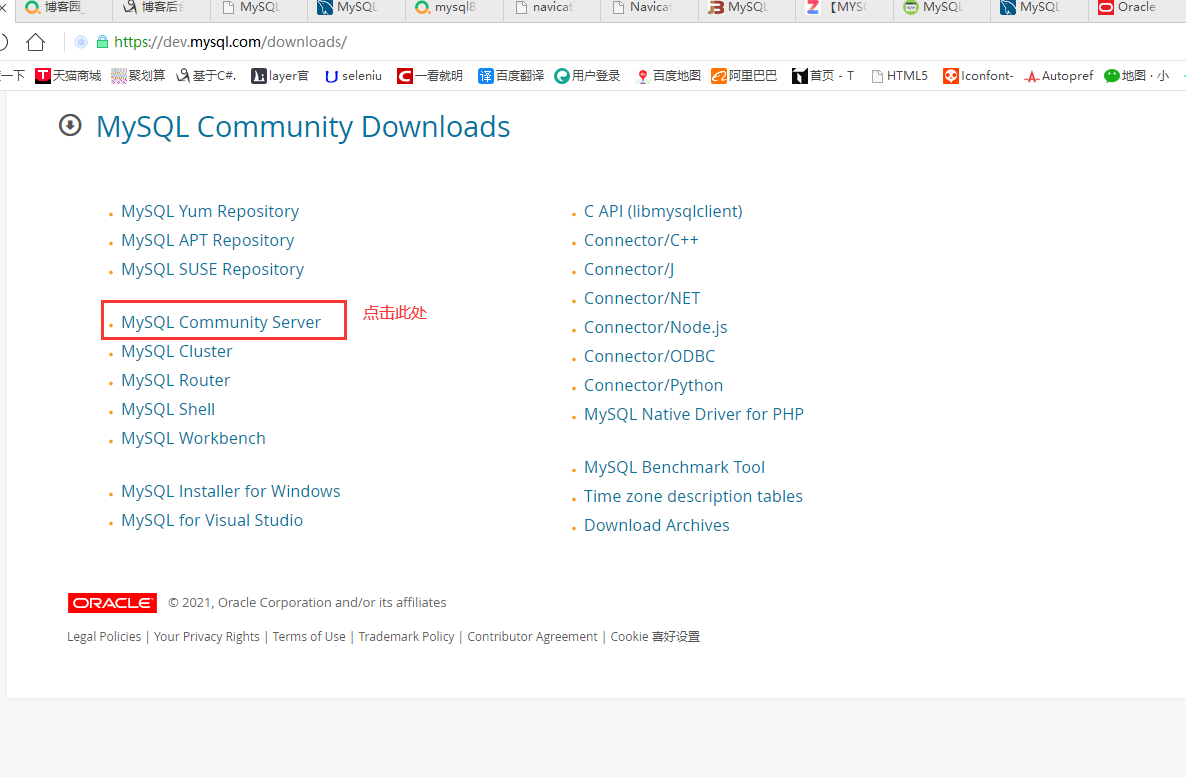Open Contributor Agreement footer link
1186x777 pixels.
tap(532, 636)
